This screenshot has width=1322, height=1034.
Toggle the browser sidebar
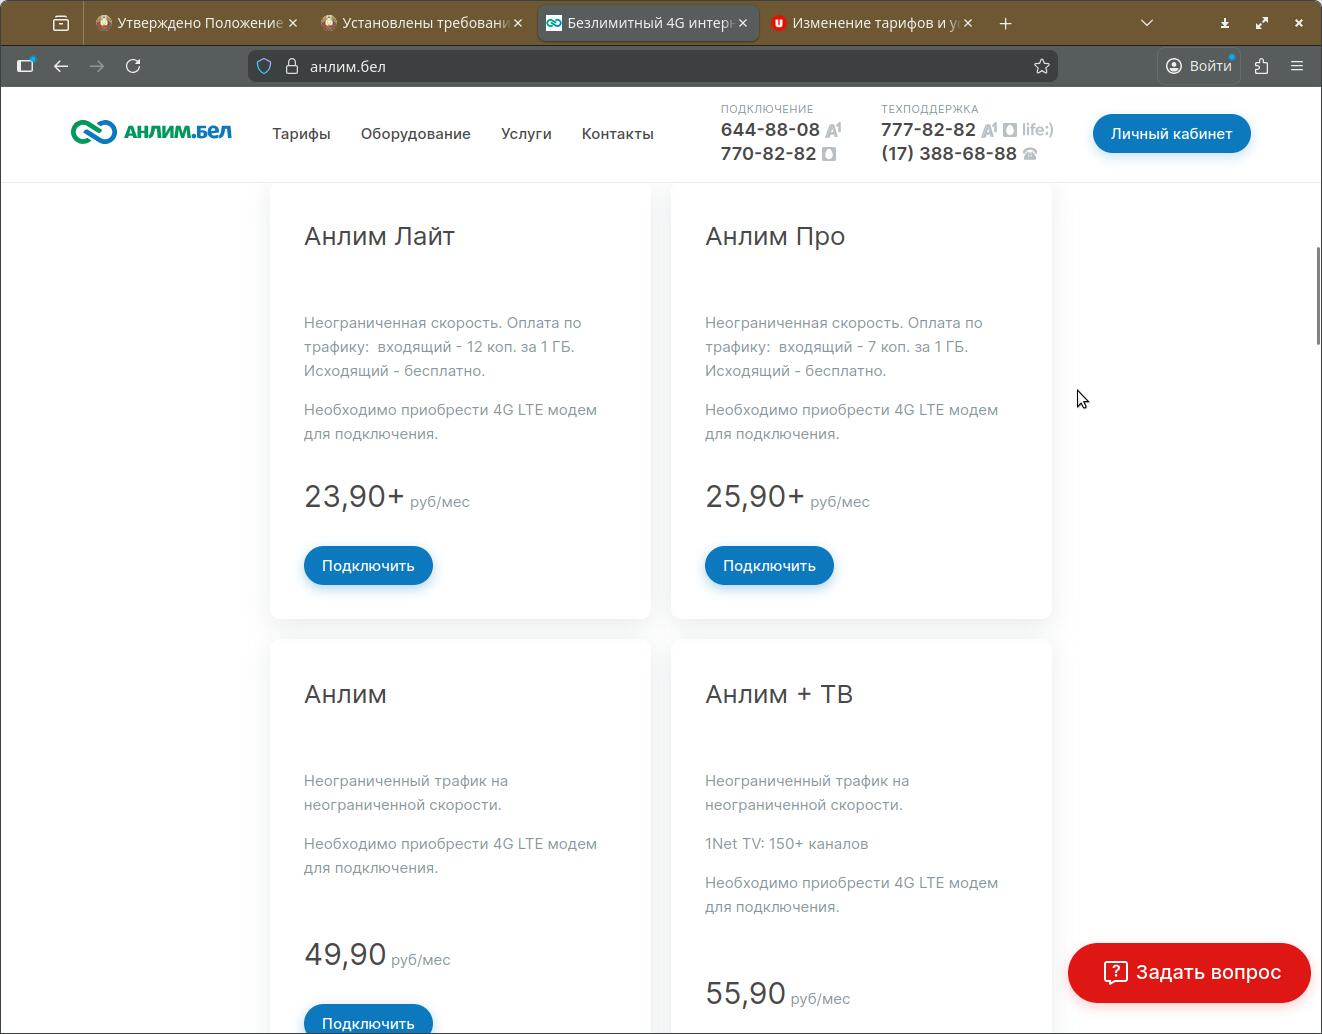(x=26, y=66)
